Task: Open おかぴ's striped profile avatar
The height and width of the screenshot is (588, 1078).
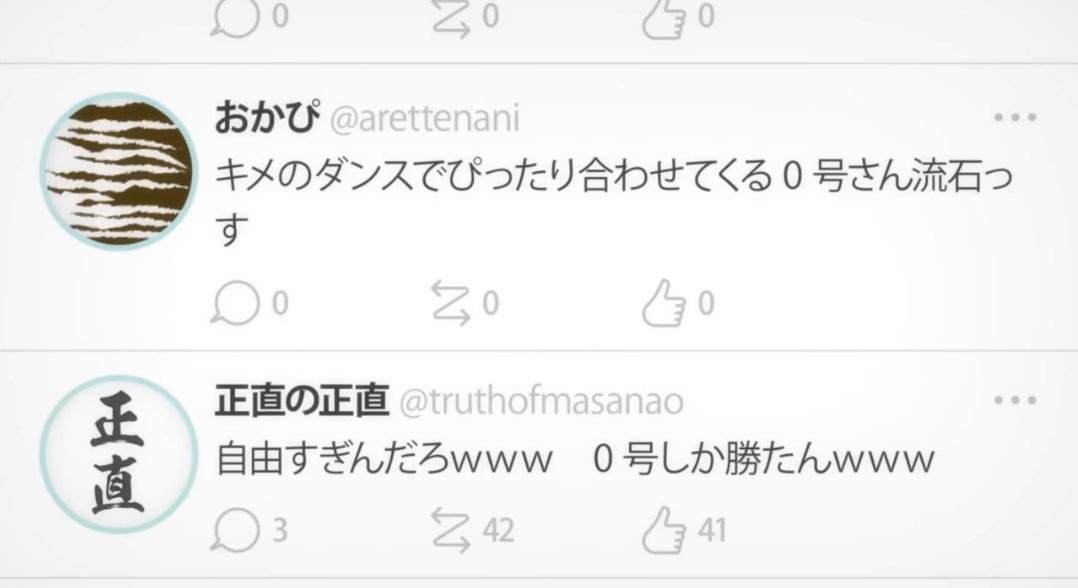Action: (118, 171)
